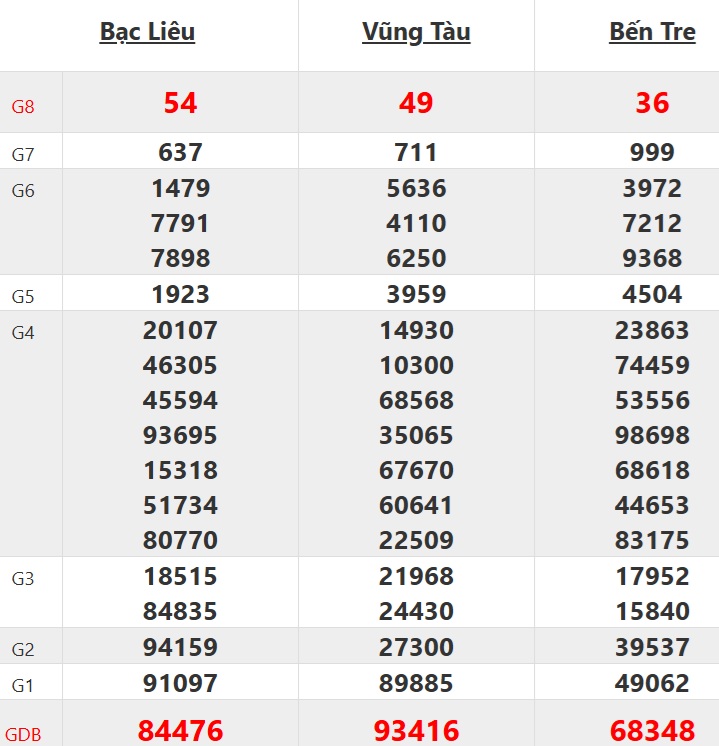Open the Vũng Tàu province link
The width and height of the screenshot is (719, 746).
click(416, 32)
